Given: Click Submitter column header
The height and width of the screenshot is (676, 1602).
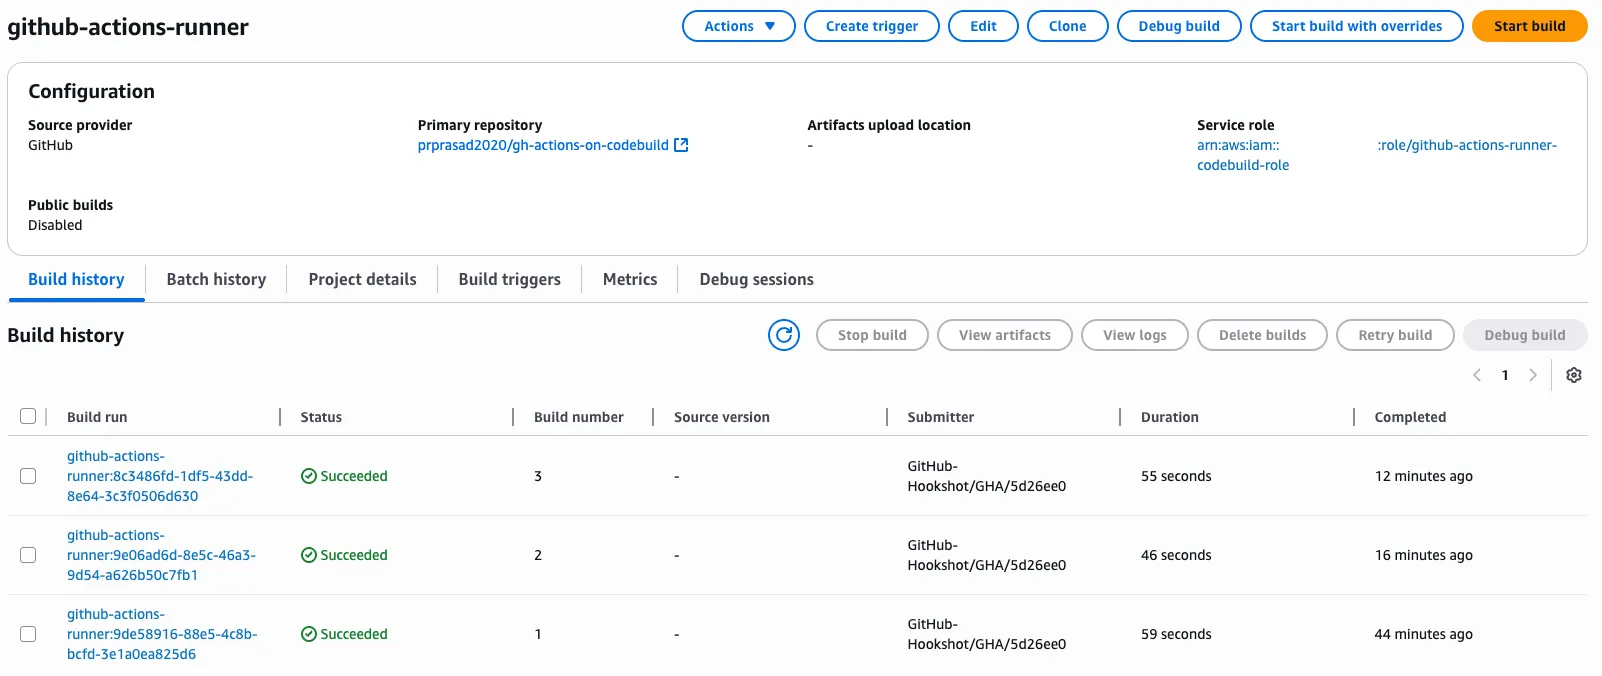Looking at the screenshot, I should point(941,417).
